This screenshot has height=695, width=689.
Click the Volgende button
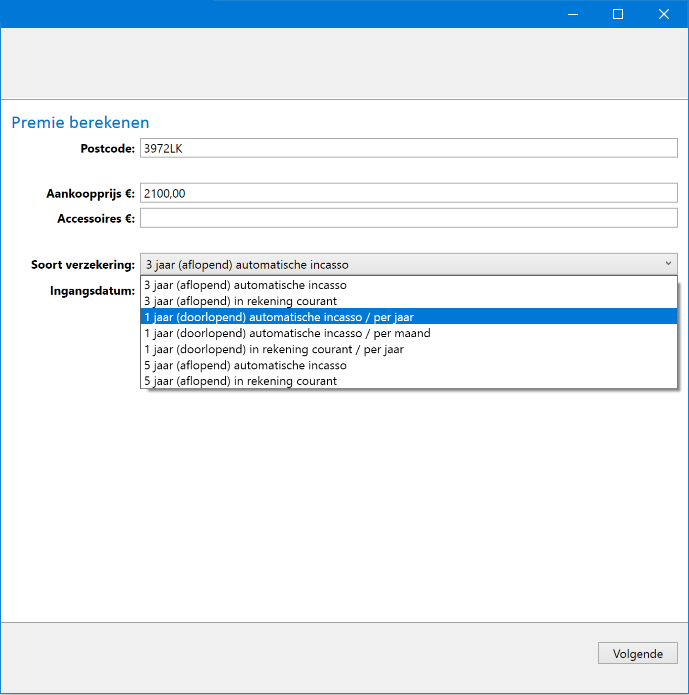[x=638, y=653]
